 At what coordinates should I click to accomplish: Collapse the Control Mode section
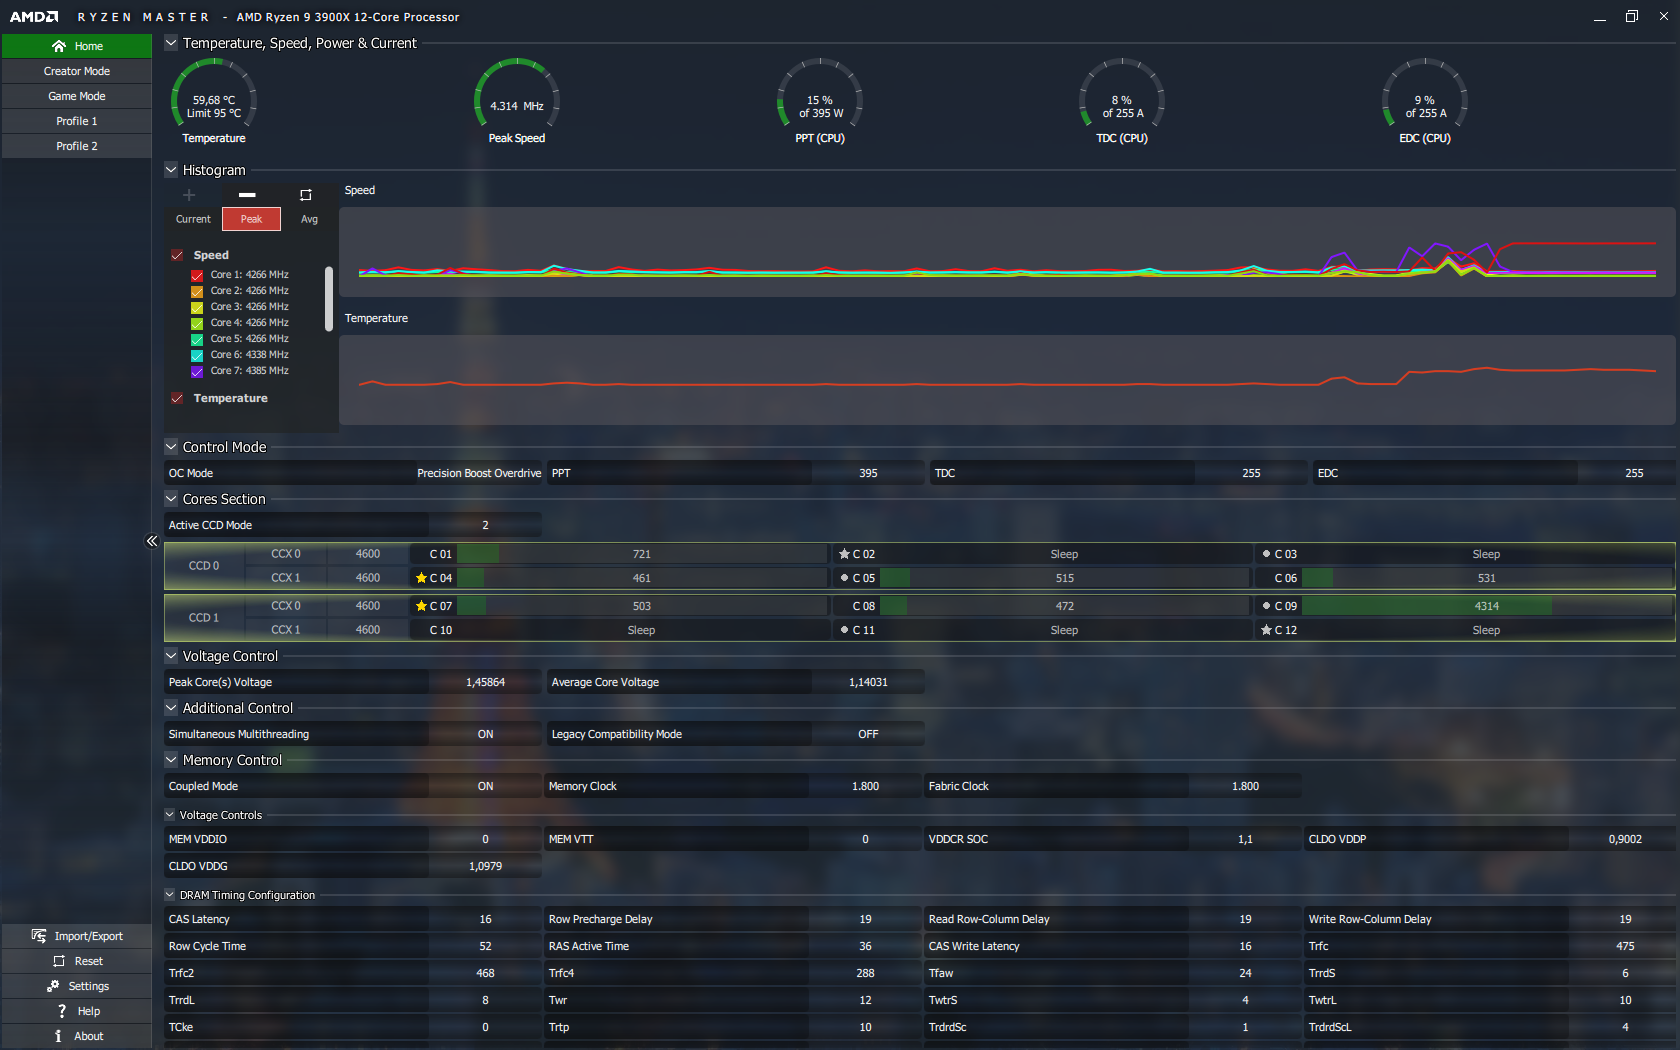(x=171, y=447)
